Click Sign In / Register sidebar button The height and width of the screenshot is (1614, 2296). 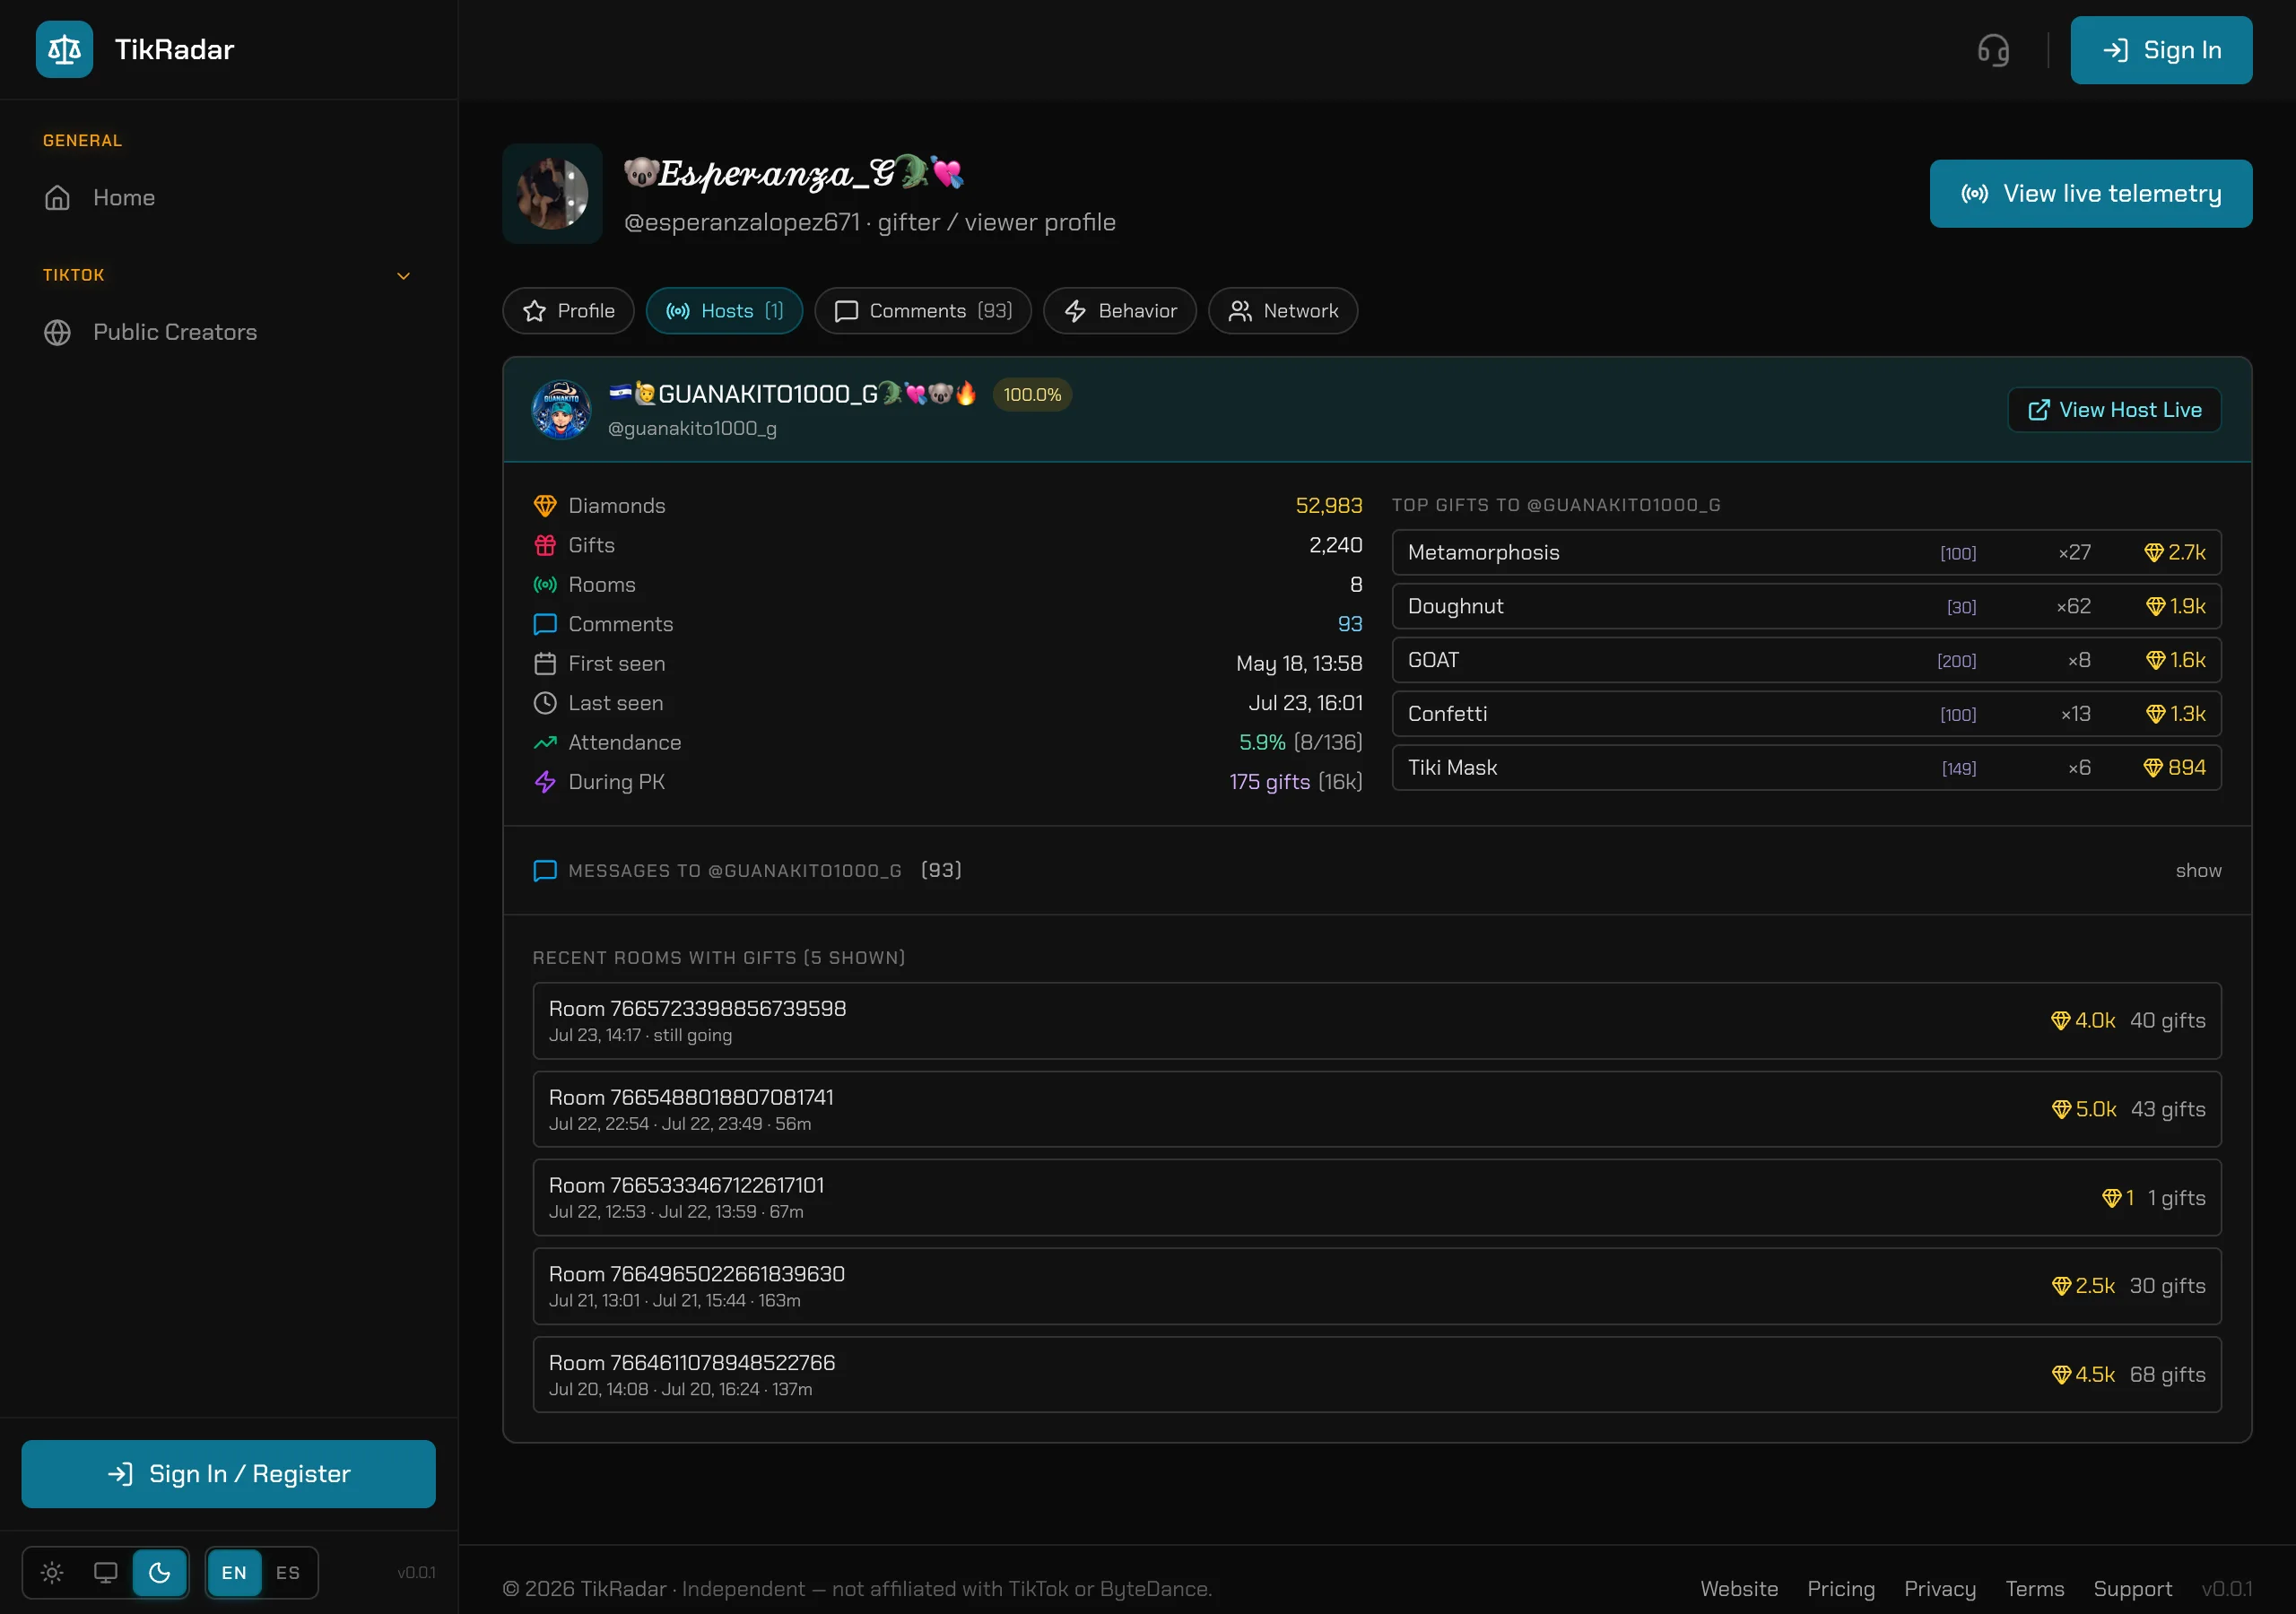229,1474
